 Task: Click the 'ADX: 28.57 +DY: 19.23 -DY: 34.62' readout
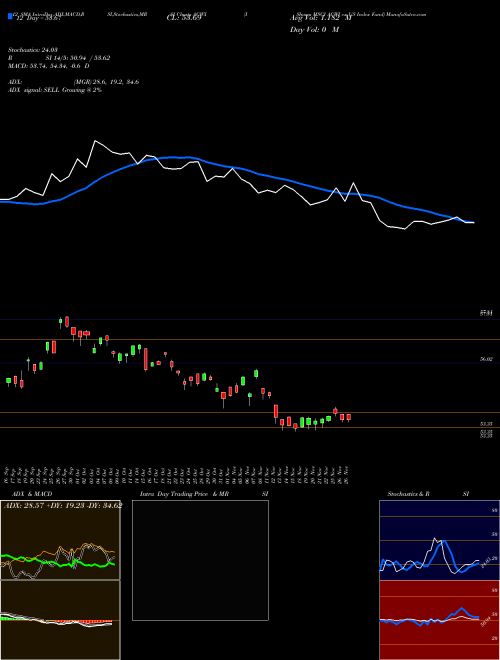[x=63, y=505]
